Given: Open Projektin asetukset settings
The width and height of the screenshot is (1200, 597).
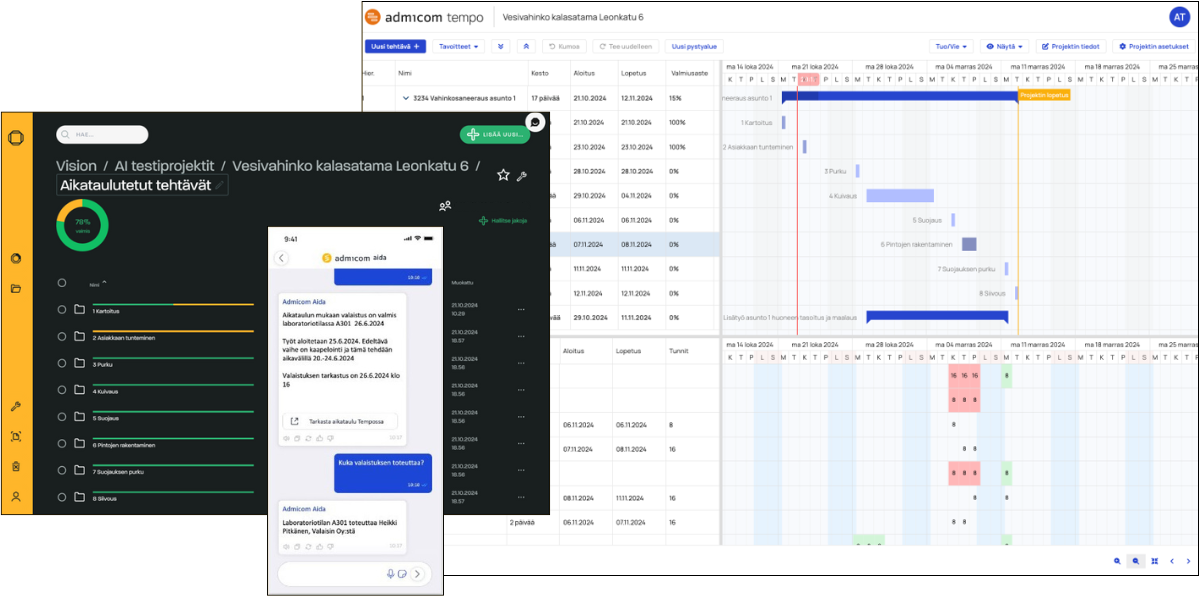Looking at the screenshot, I should point(1154,46).
